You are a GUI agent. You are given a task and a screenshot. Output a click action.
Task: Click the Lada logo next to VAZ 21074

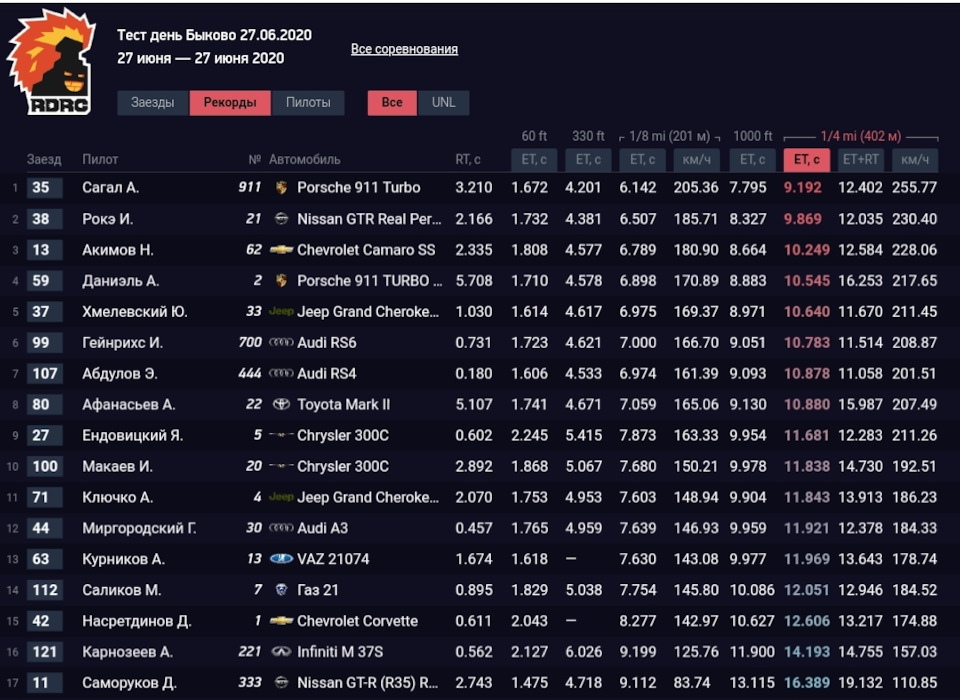click(281, 559)
